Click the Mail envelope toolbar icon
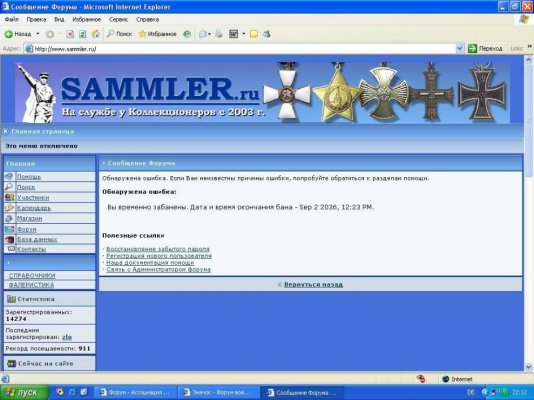Image resolution: width=534 pixels, height=400 pixels. pyautogui.click(x=203, y=34)
